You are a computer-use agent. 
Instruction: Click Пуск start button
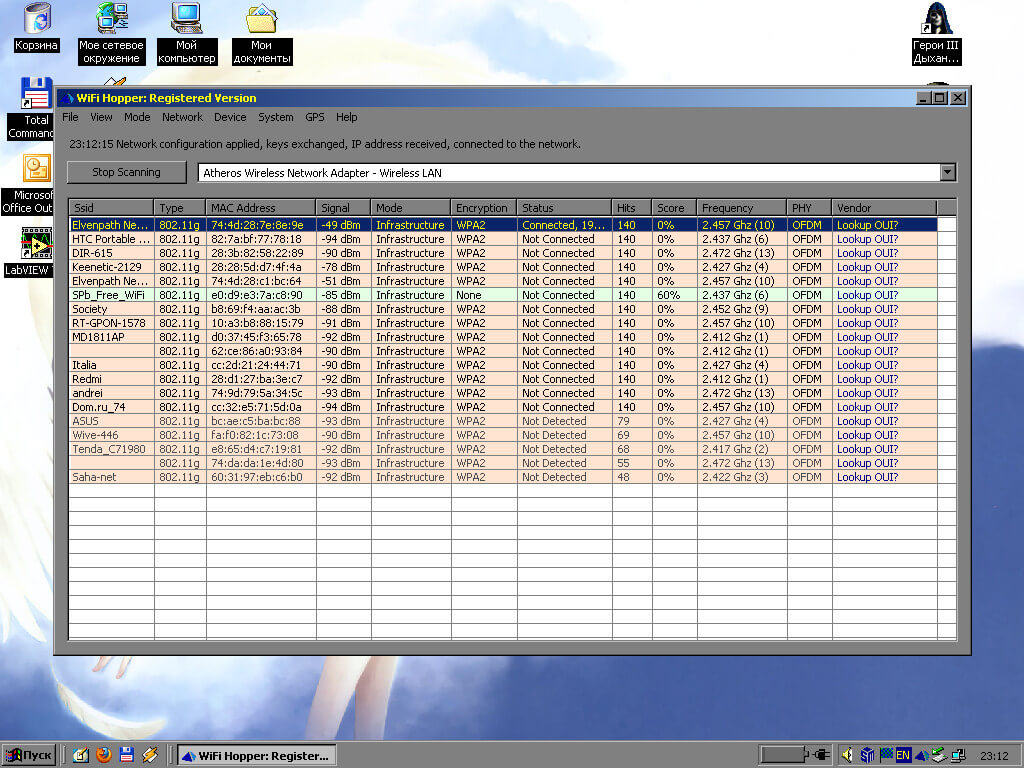(x=29, y=755)
